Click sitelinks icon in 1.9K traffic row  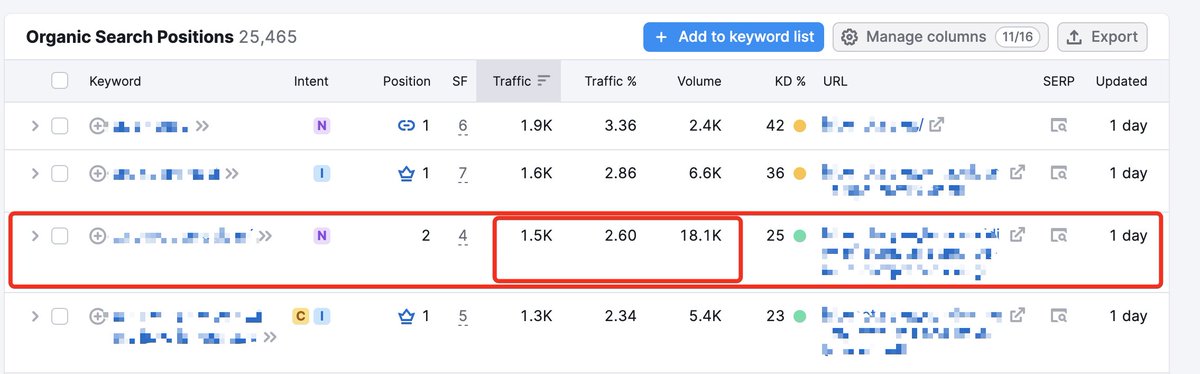(406, 126)
